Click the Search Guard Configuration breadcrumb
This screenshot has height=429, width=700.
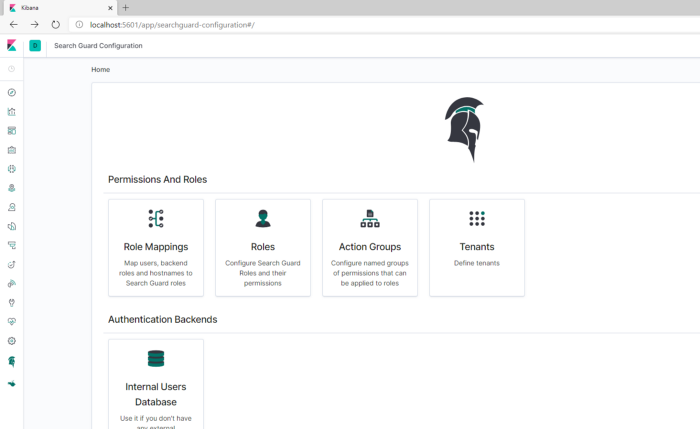tap(98, 46)
